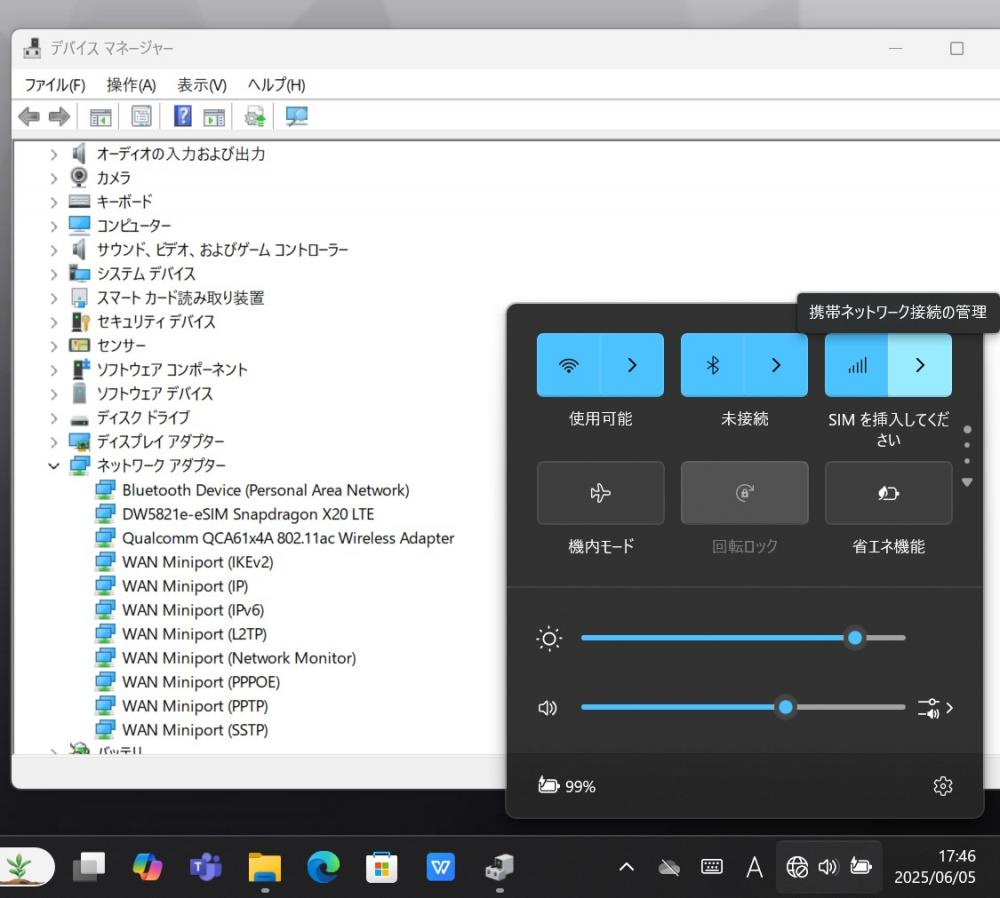
Task: Expand the ディスク ドライブ category
Action: [x=54, y=418]
